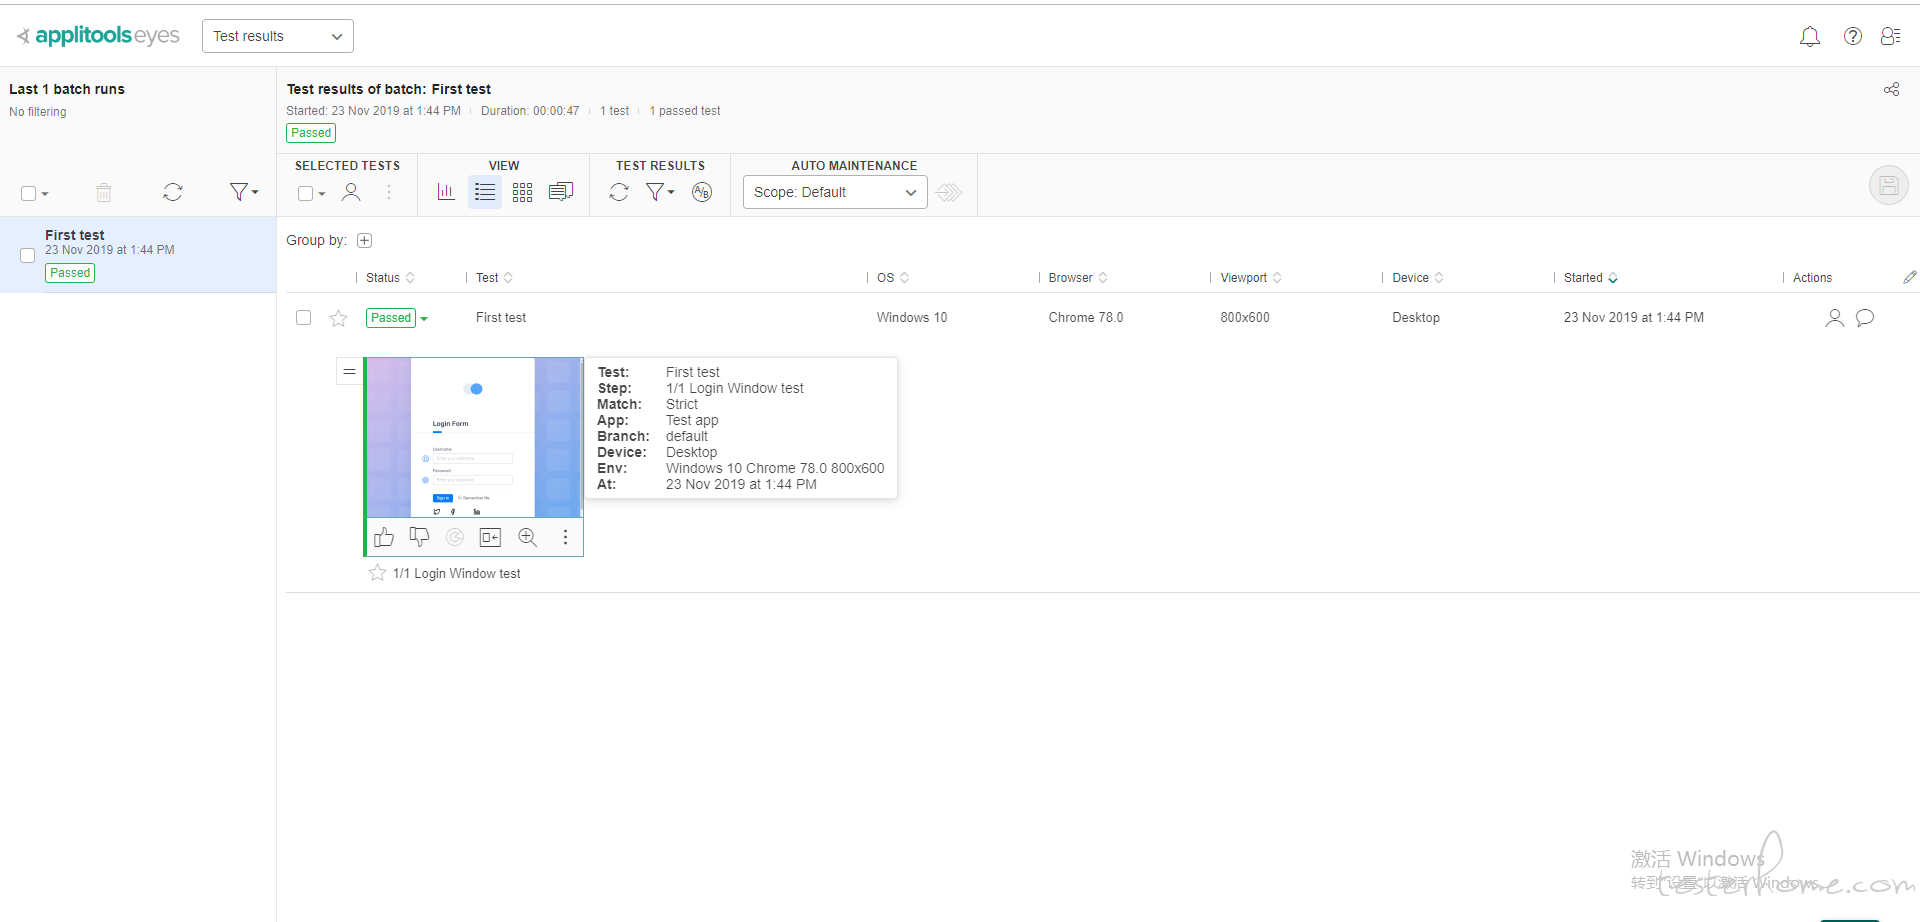The width and height of the screenshot is (1920, 922).
Task: Sort by Device column
Action: [x=1418, y=278]
